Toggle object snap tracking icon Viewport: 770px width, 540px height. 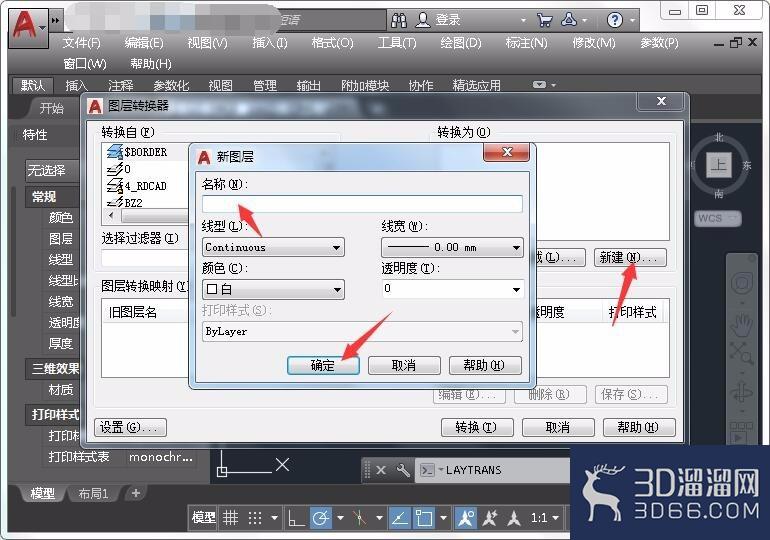click(x=400, y=518)
